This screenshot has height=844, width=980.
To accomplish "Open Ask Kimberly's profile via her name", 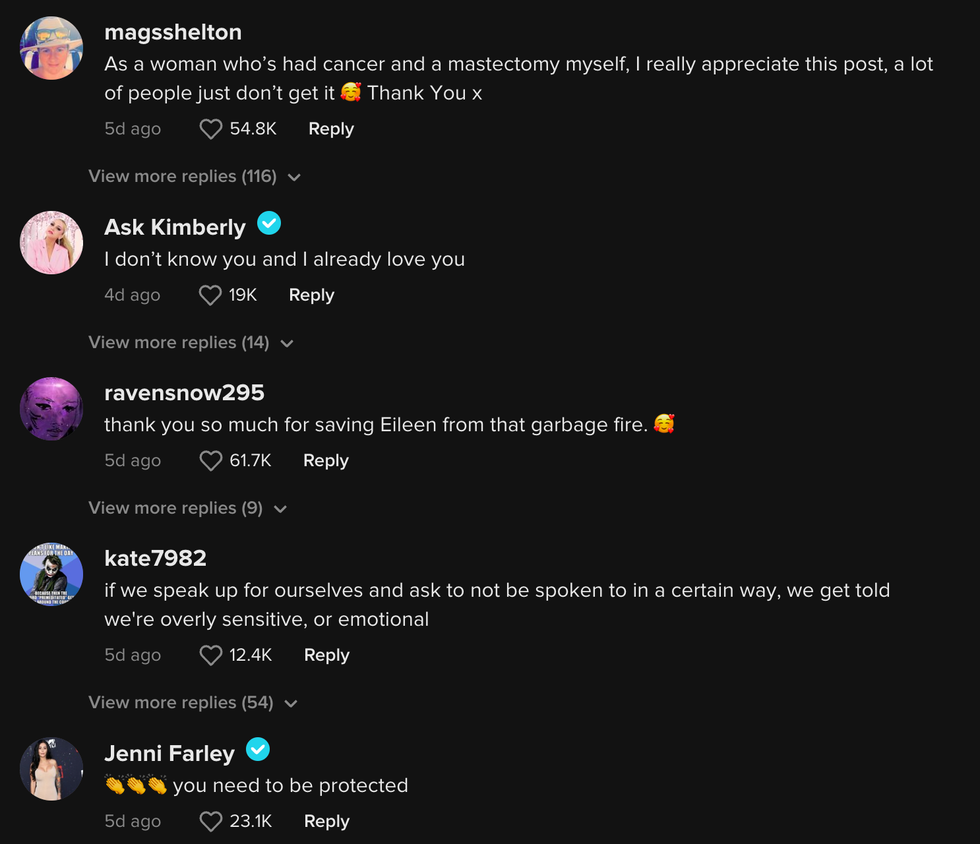I will click(174, 226).
